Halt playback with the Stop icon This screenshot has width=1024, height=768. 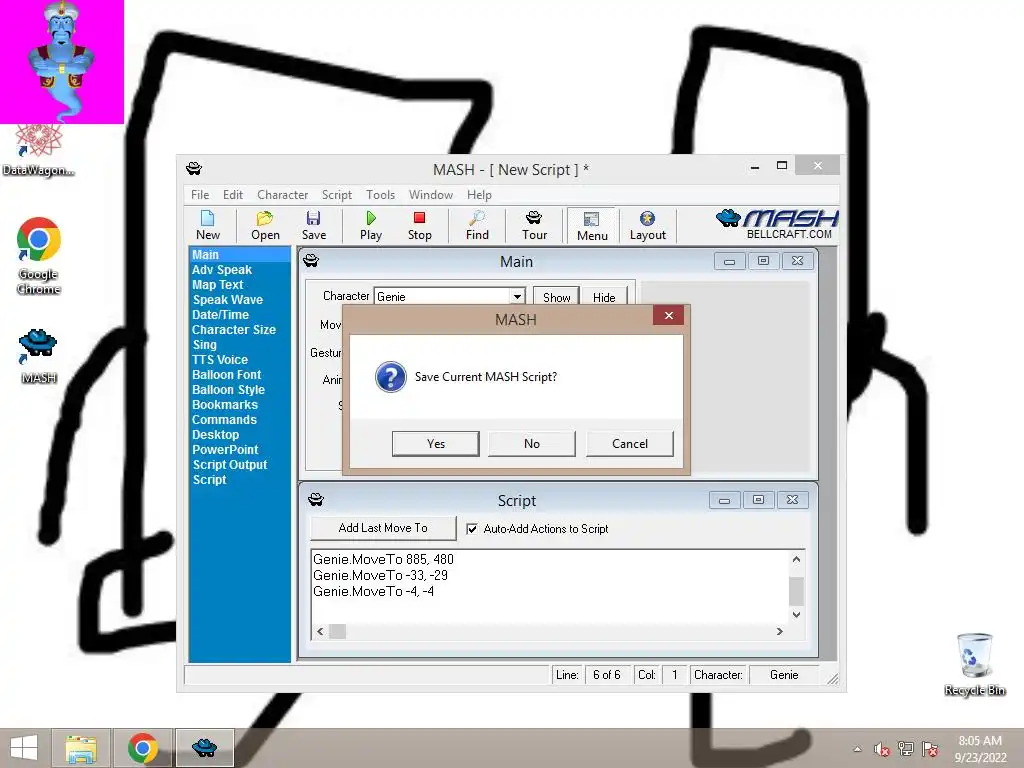coord(419,225)
